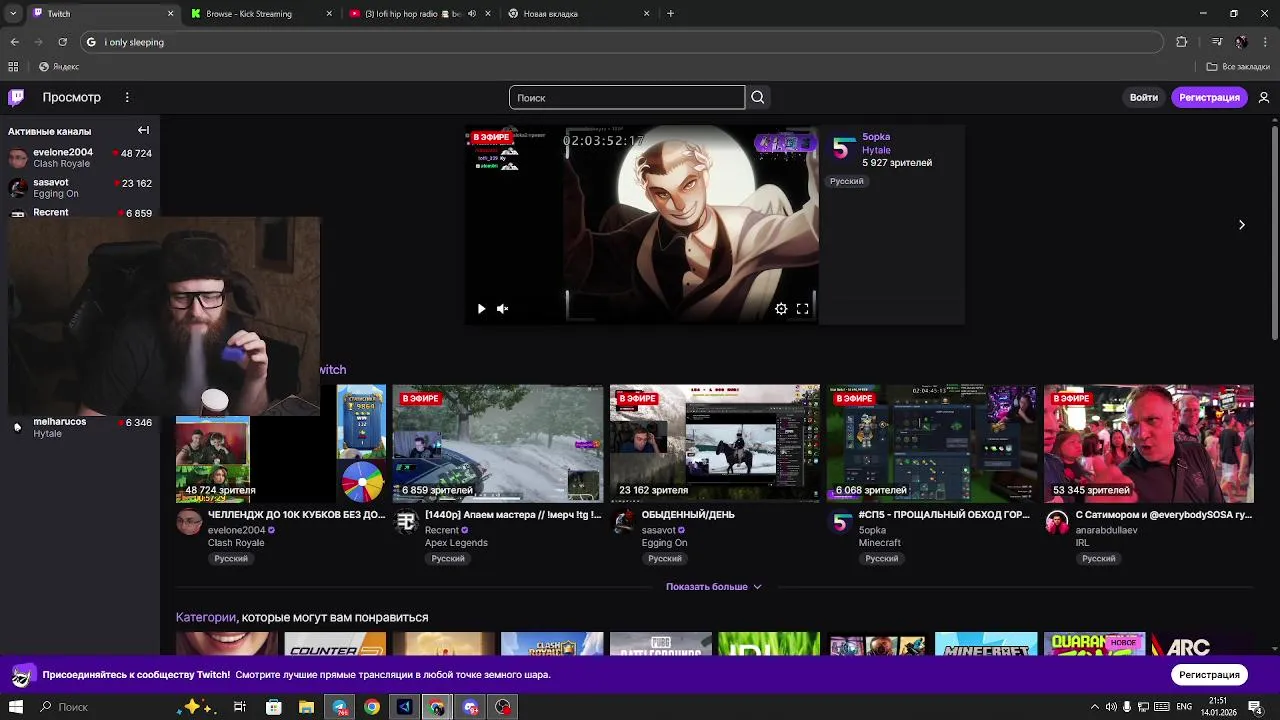Open the Twitch user profile icon
This screenshot has width=1280, height=720.
(x=1264, y=97)
